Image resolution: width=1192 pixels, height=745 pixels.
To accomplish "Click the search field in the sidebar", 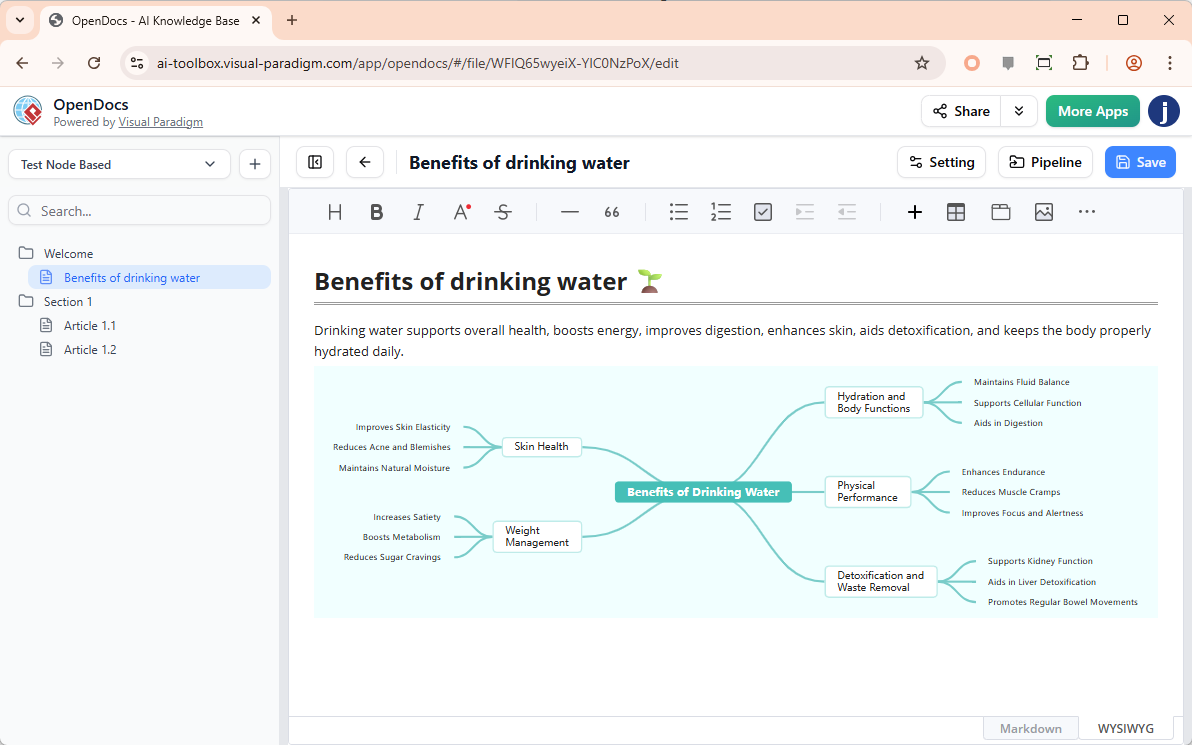I will click(x=139, y=210).
